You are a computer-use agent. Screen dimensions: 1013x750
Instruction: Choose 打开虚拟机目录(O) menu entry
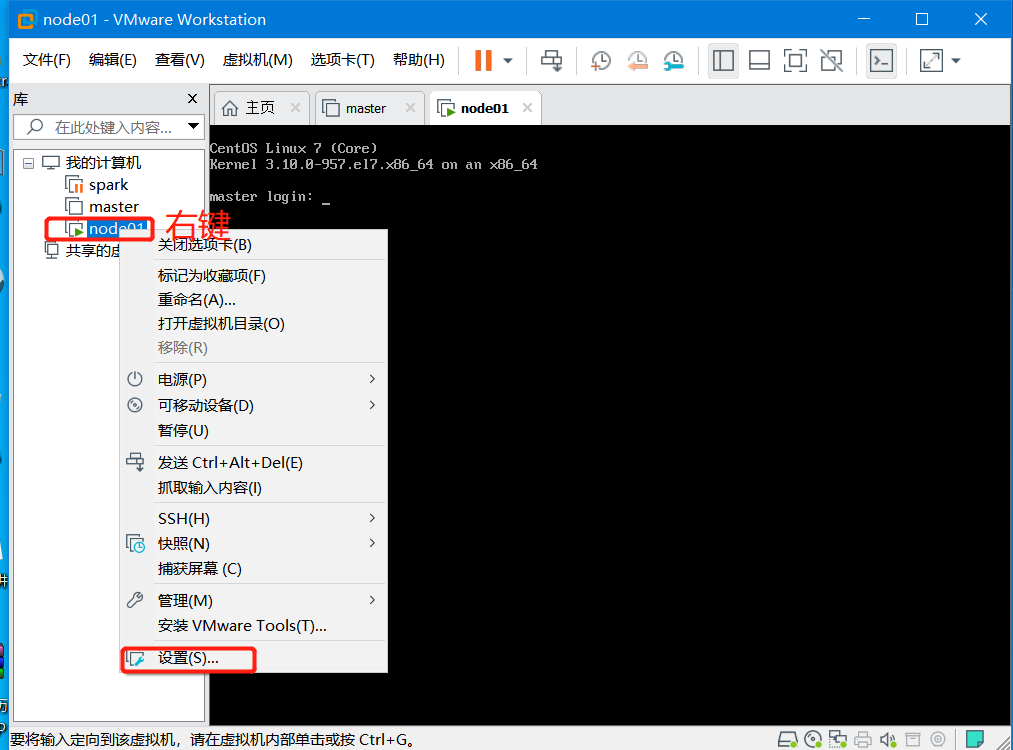(x=221, y=324)
